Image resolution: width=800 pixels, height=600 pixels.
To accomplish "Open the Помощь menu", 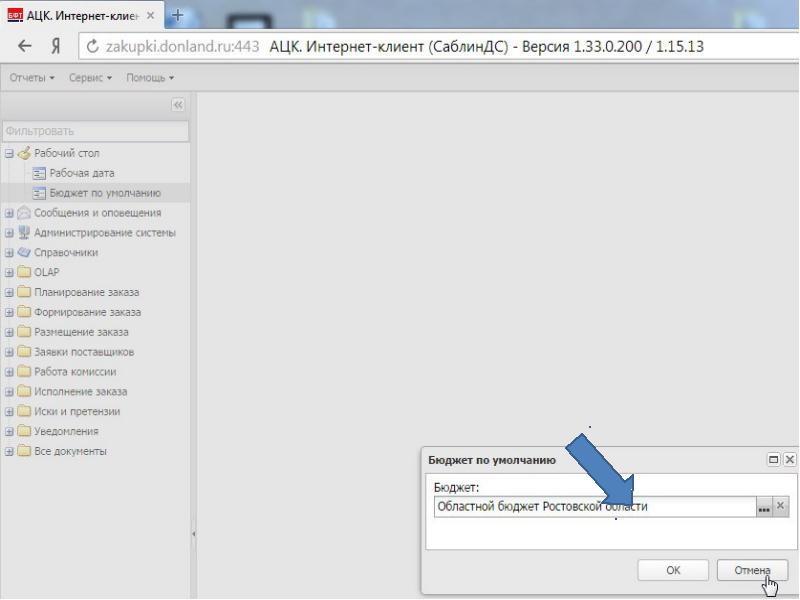I will click(x=150, y=78).
